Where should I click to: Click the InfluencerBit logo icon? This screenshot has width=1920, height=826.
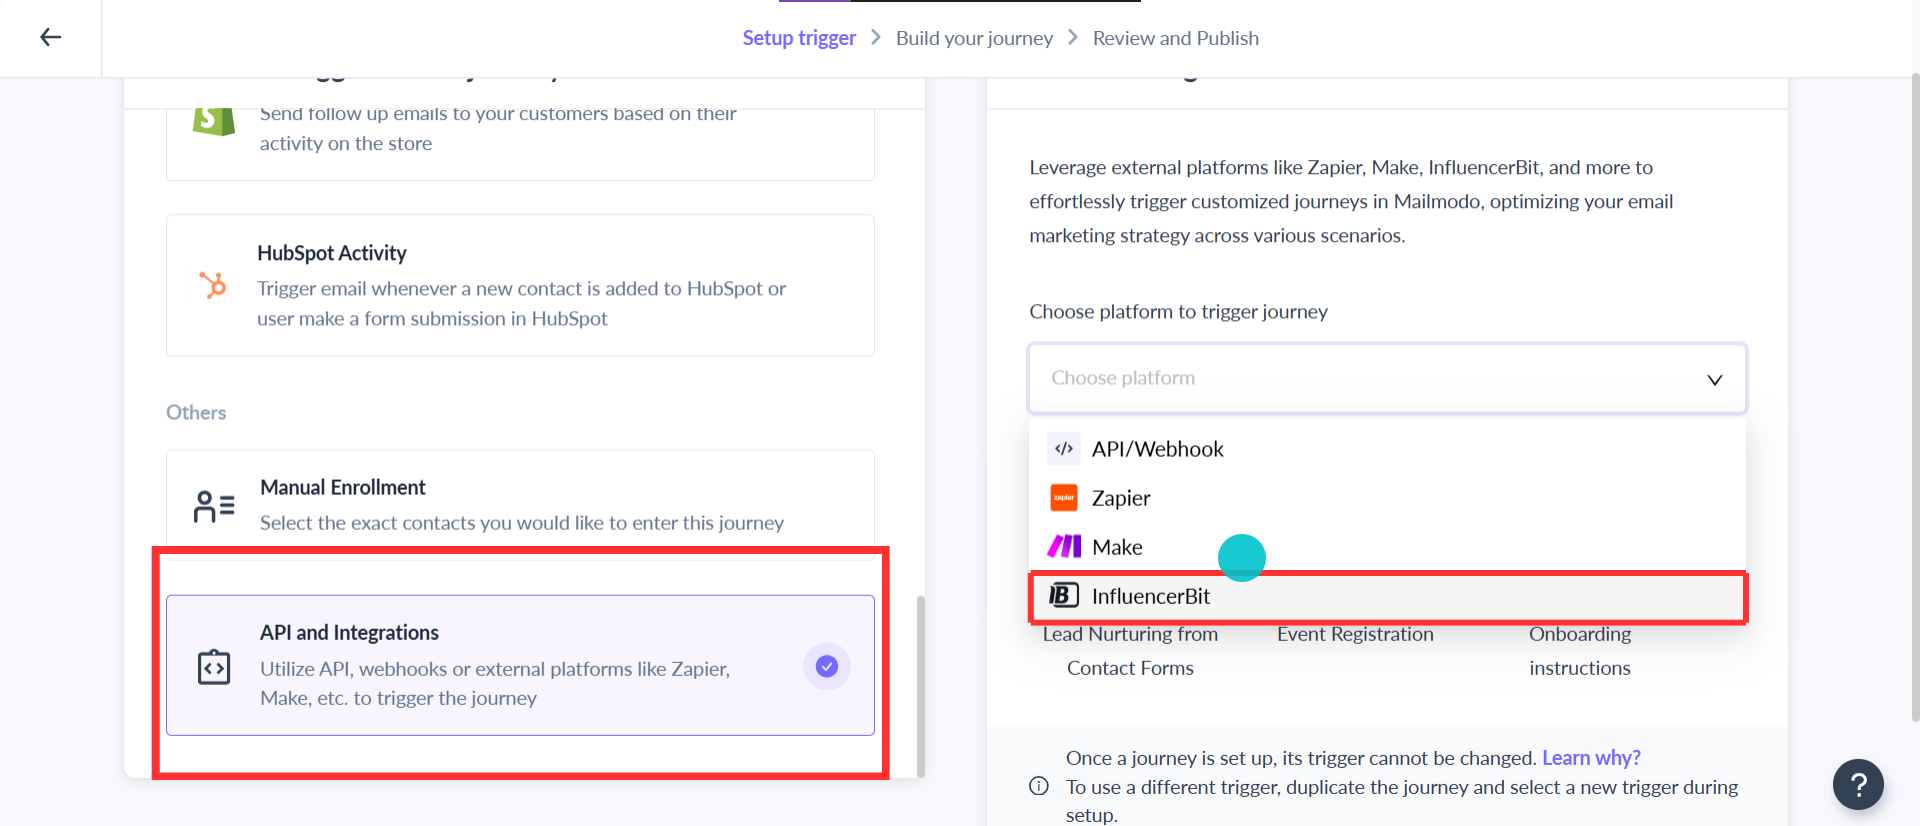pos(1064,596)
